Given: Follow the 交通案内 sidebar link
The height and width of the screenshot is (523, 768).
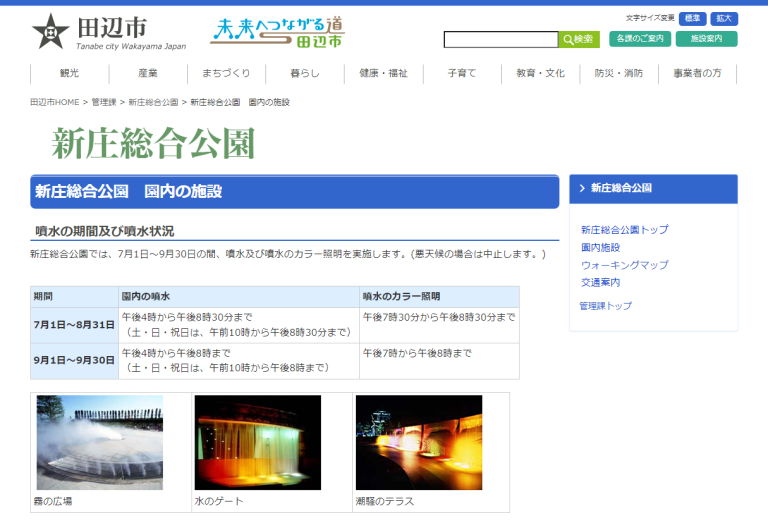Looking at the screenshot, I should [x=600, y=283].
